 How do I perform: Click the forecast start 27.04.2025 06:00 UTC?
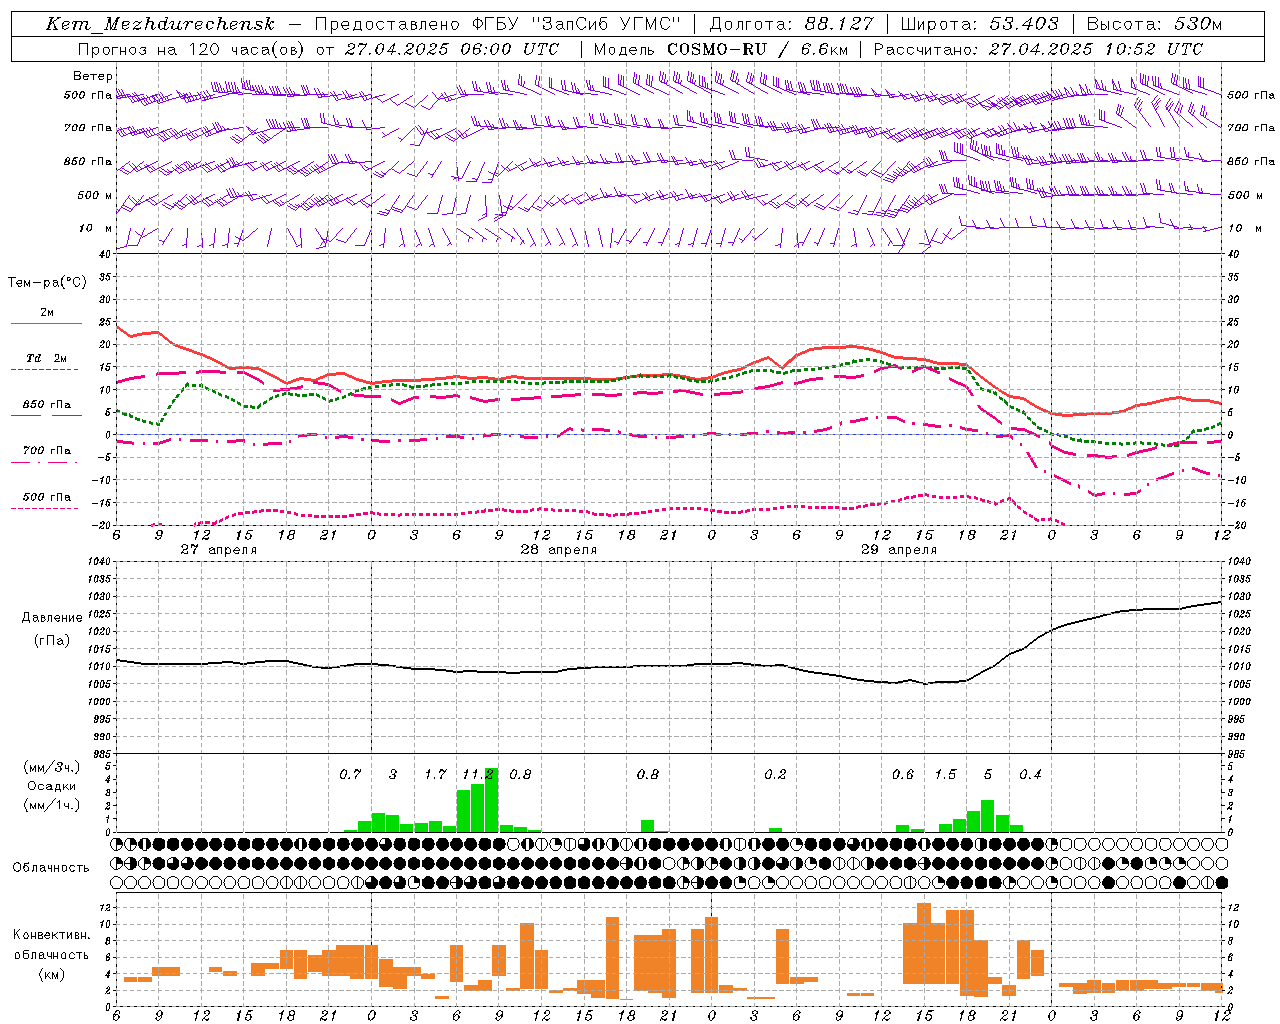(452, 49)
